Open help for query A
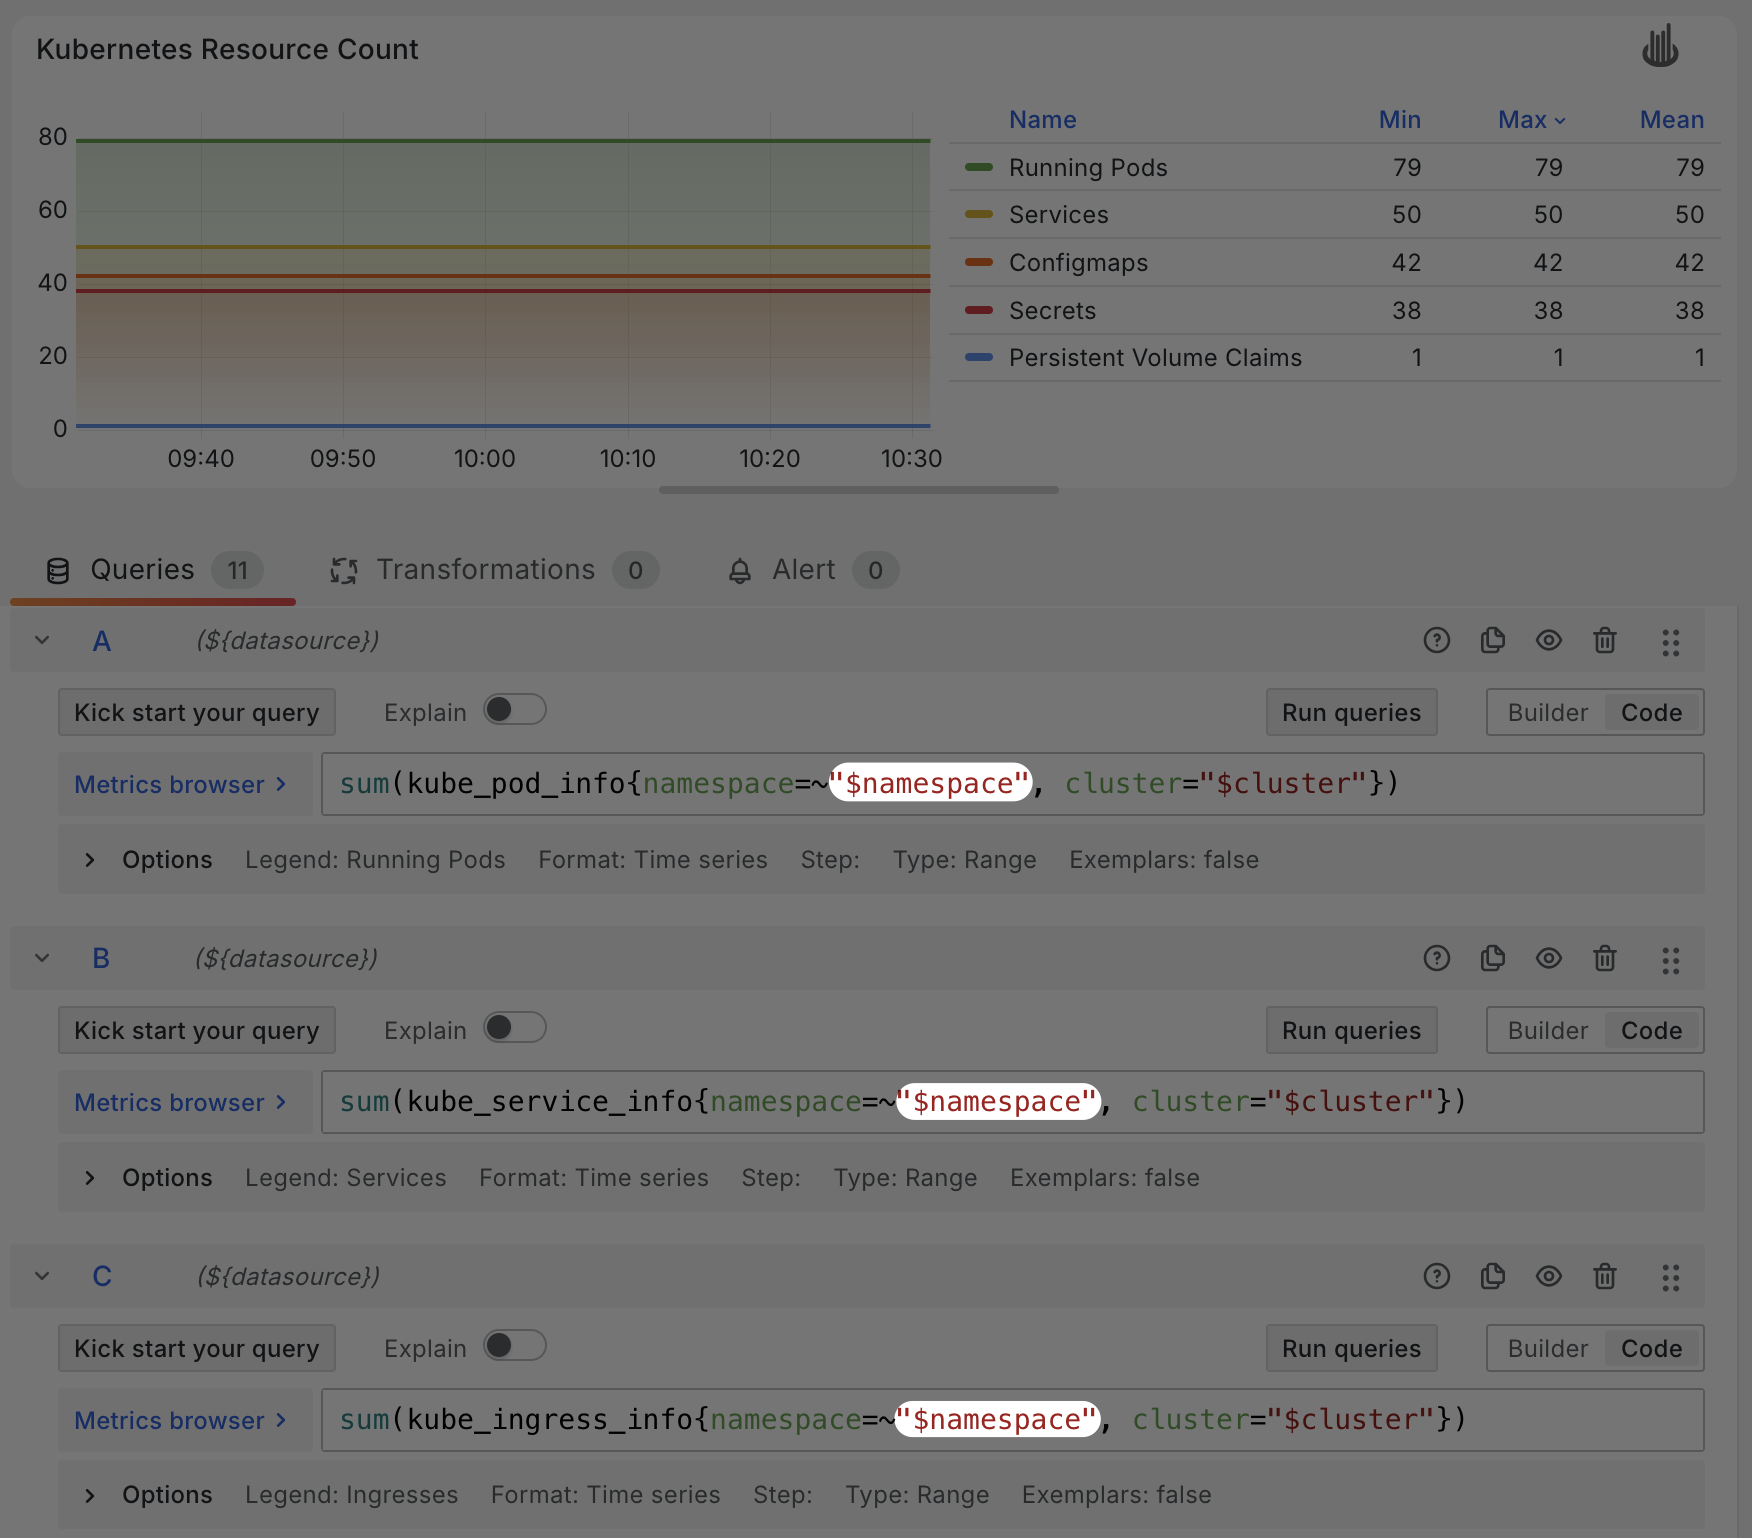Screen dimensions: 1752x1538 [1437, 640]
